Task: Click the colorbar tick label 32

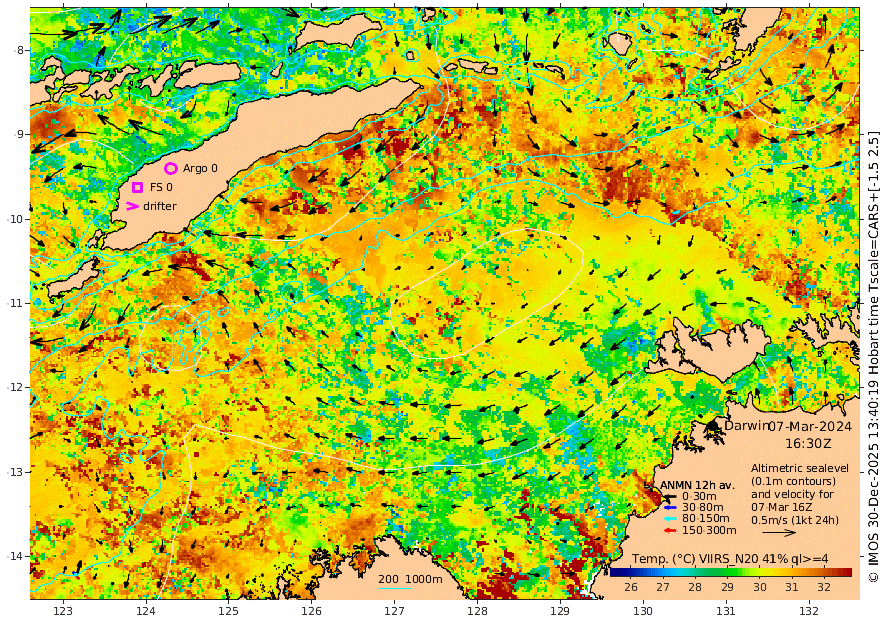Action: (823, 587)
